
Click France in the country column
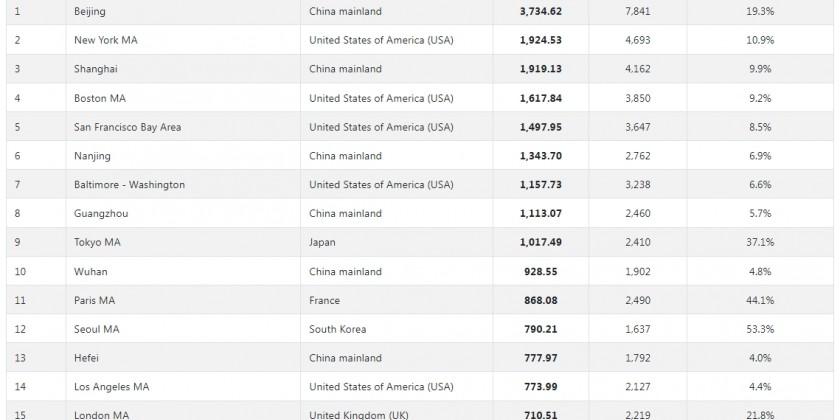click(x=324, y=300)
